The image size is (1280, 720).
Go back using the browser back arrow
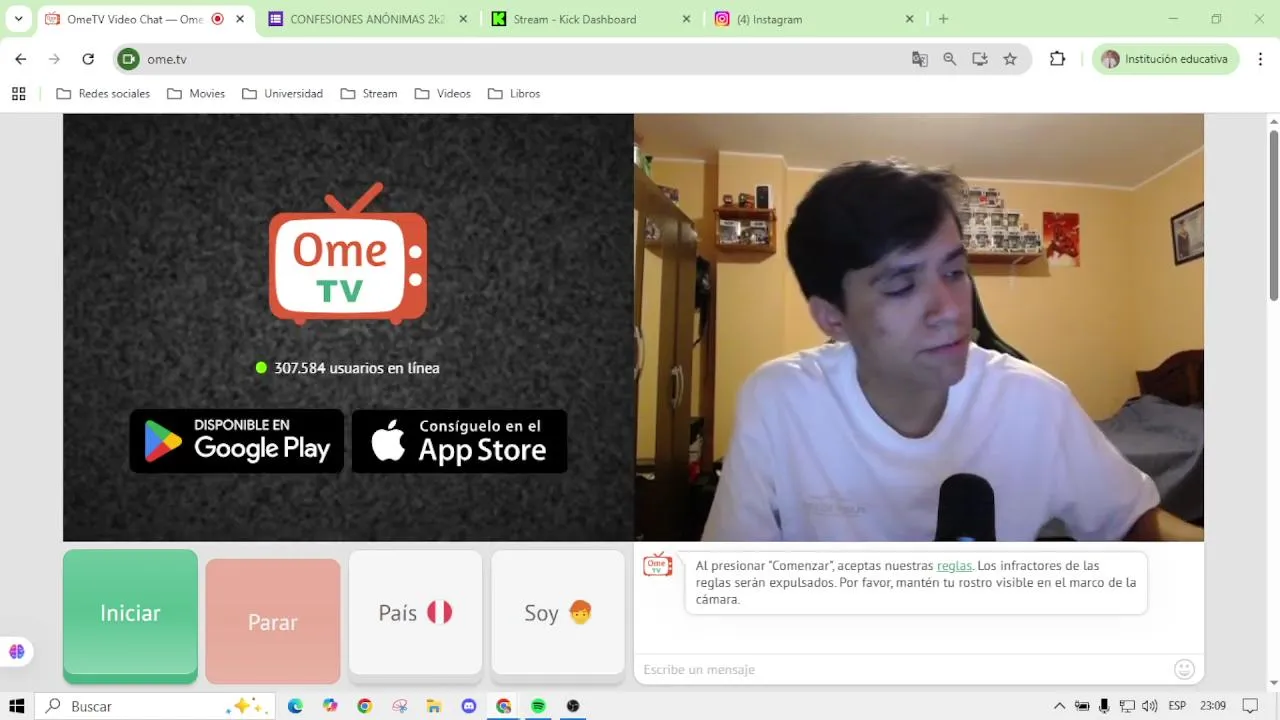click(21, 59)
